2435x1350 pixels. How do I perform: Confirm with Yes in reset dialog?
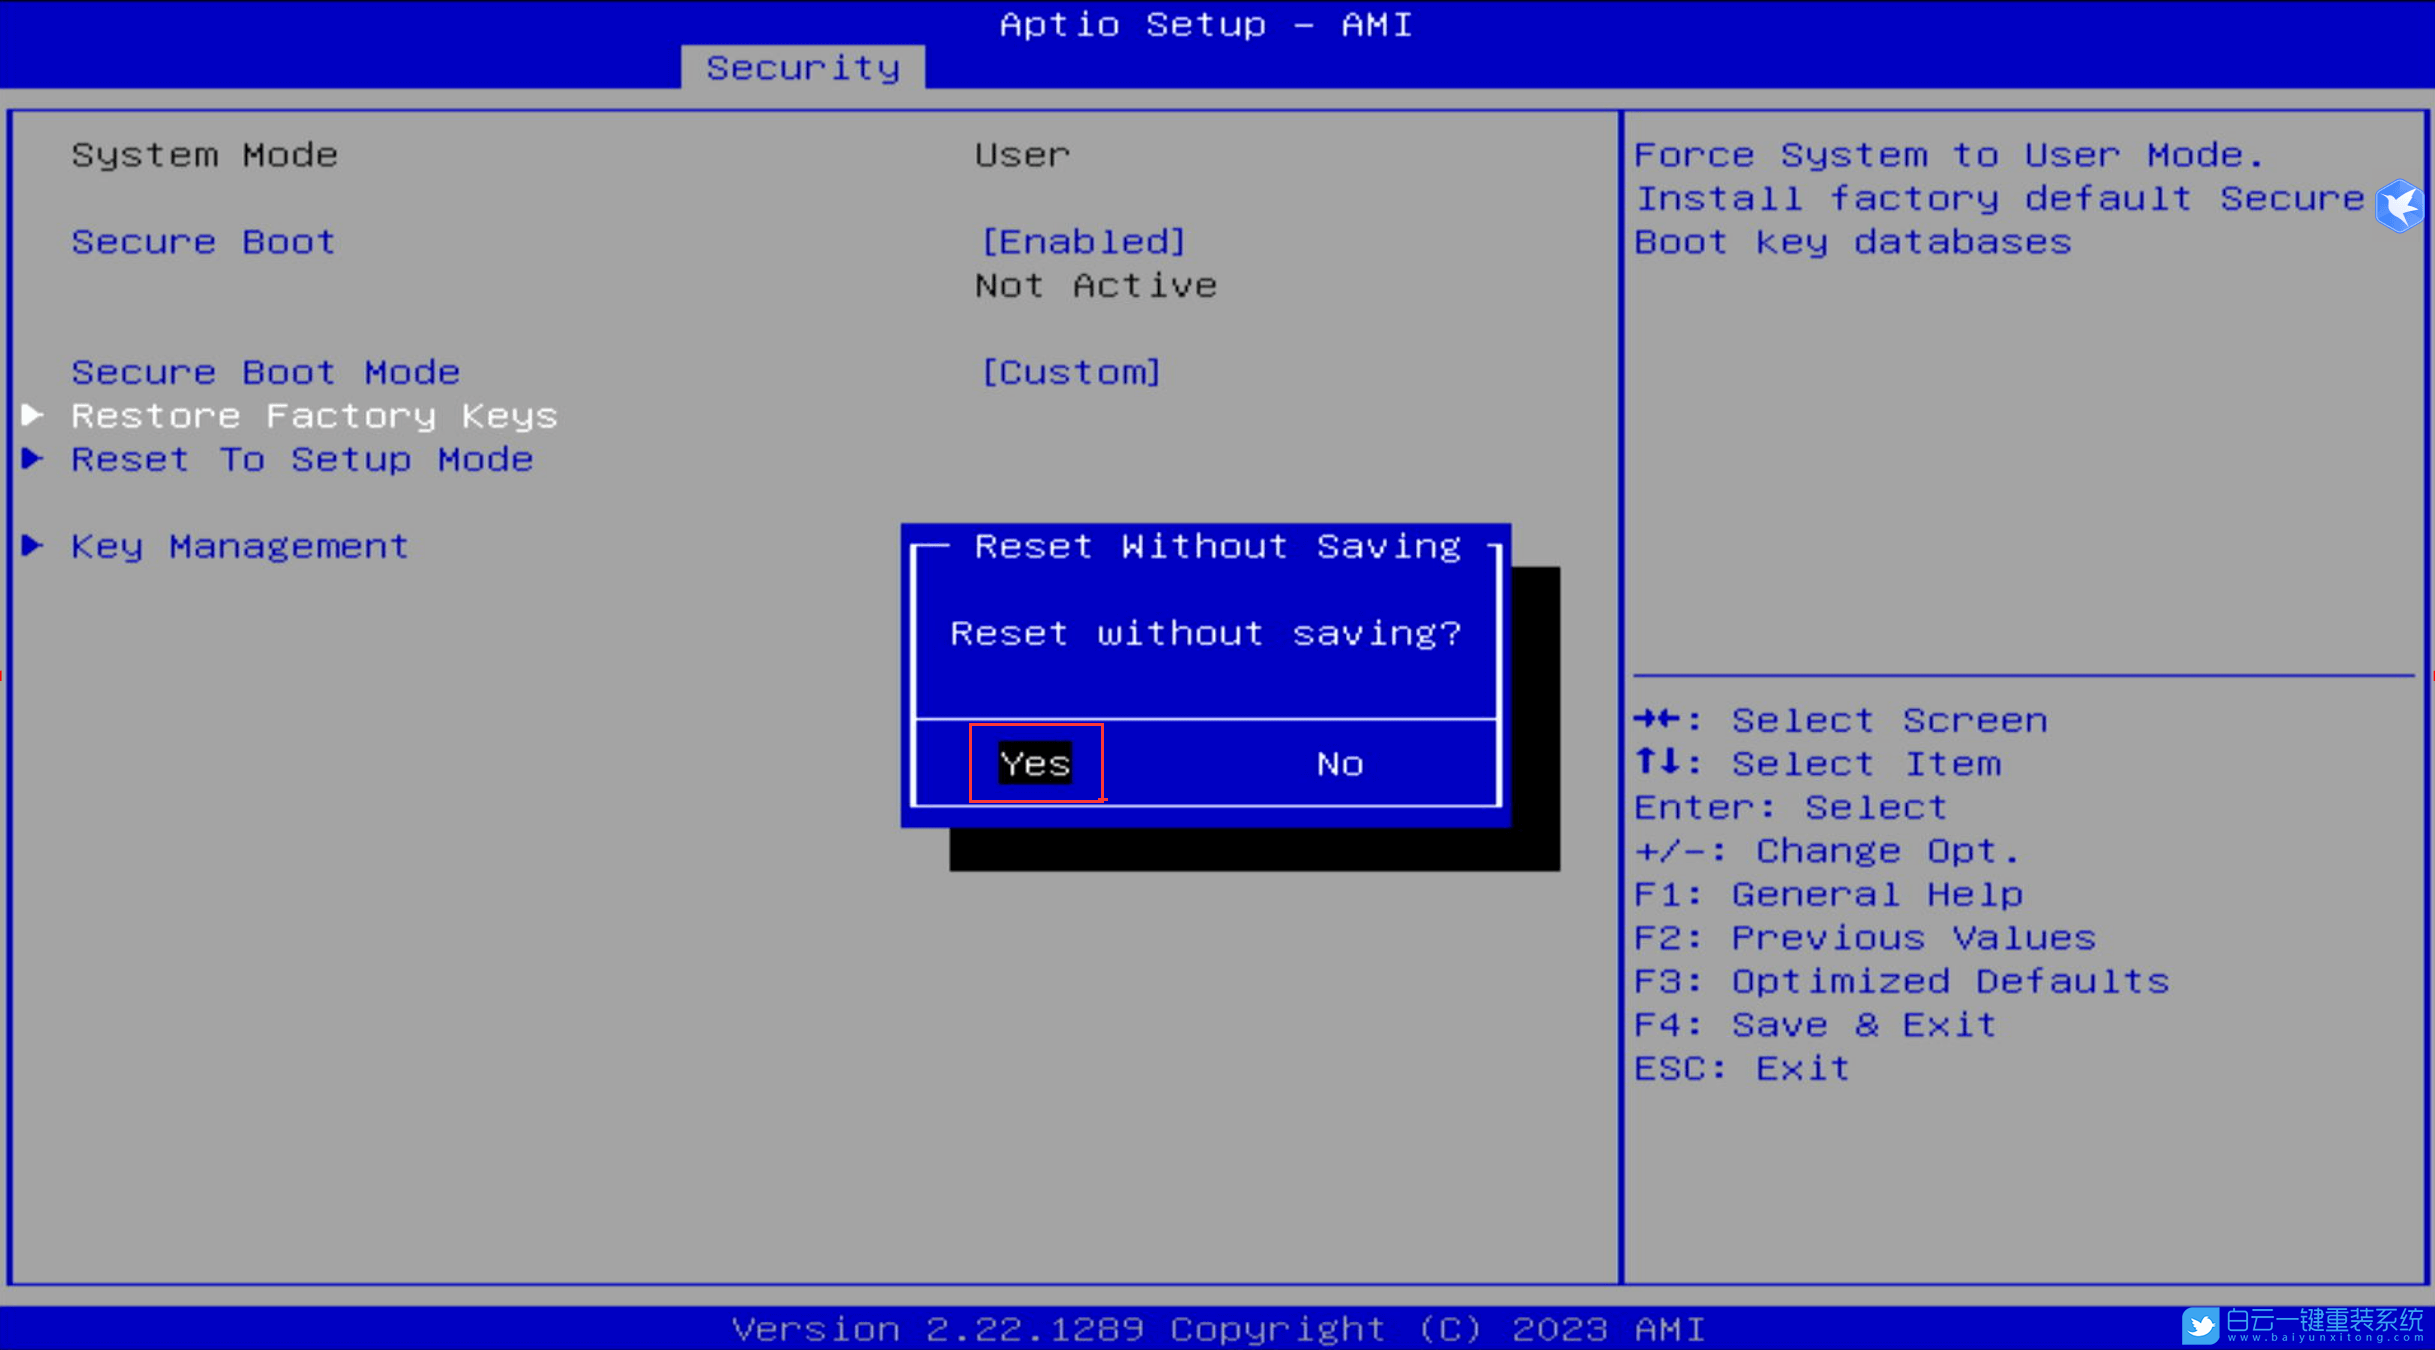pyautogui.click(x=1035, y=764)
